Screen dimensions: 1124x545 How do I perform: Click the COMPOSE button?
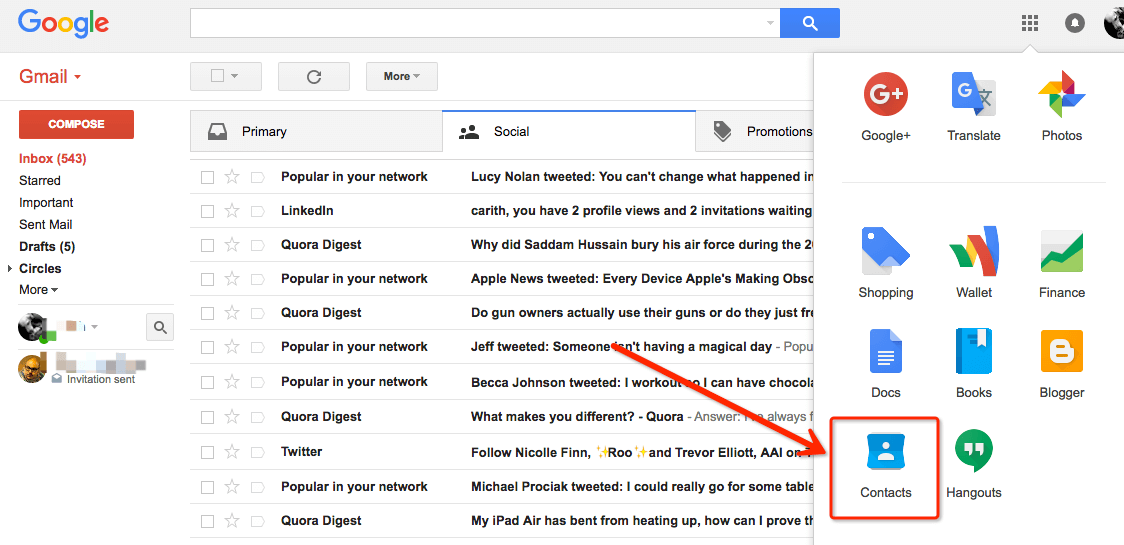click(x=76, y=124)
